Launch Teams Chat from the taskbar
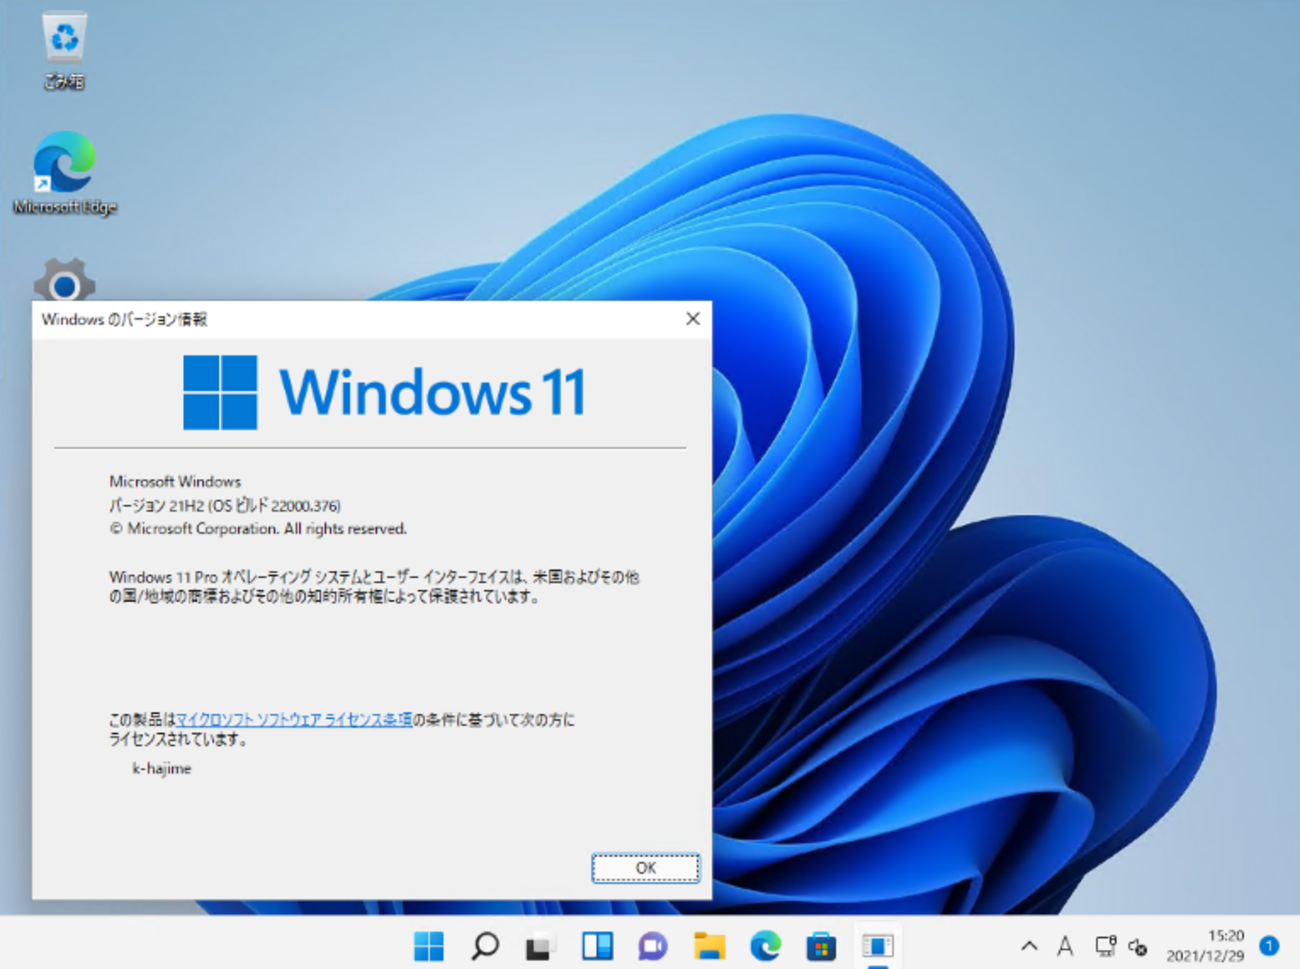Viewport: 1300px width, 969px height. point(653,945)
